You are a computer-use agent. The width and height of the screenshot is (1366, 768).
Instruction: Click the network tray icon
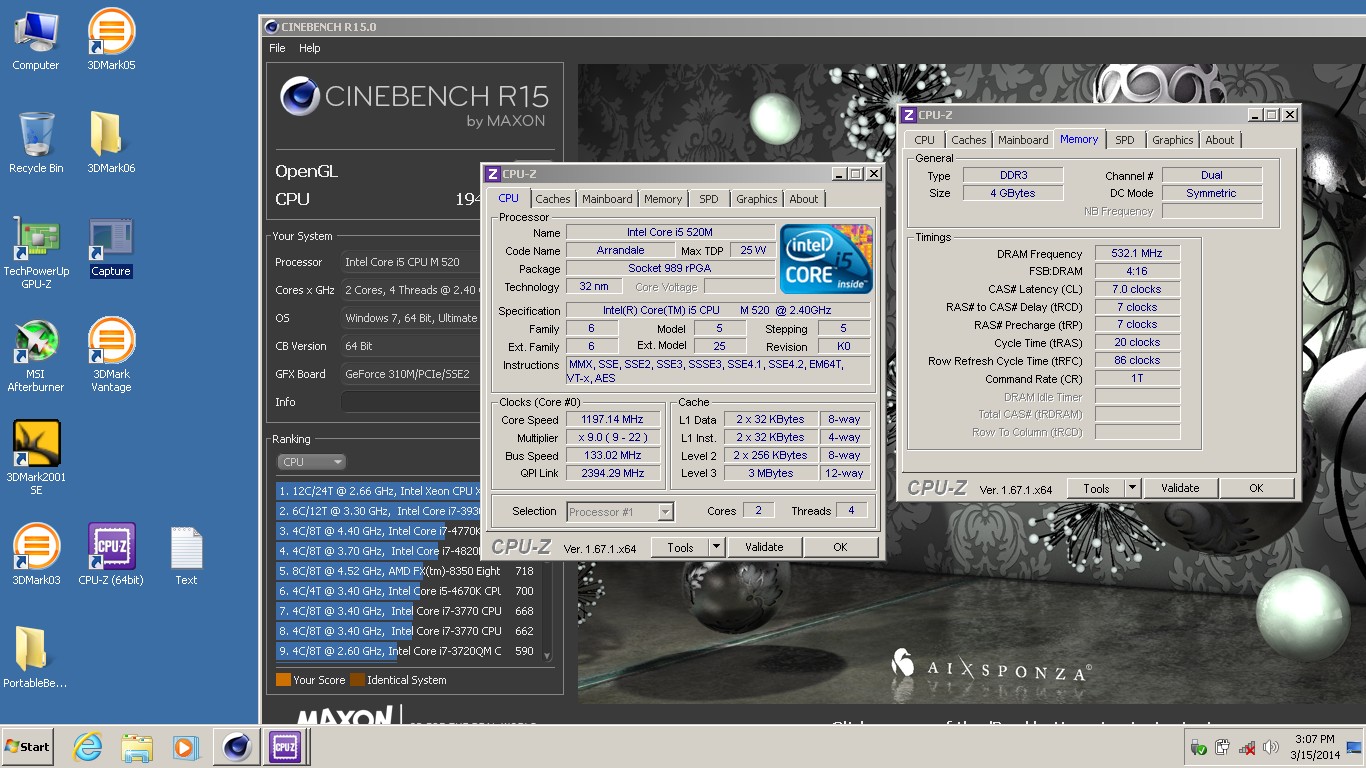[x=1247, y=747]
